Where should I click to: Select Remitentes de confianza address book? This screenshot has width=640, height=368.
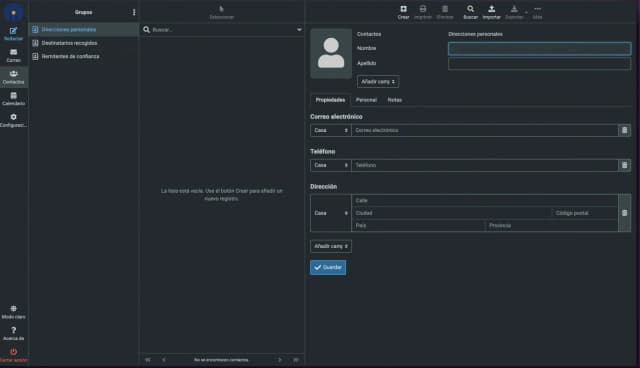[84, 56]
